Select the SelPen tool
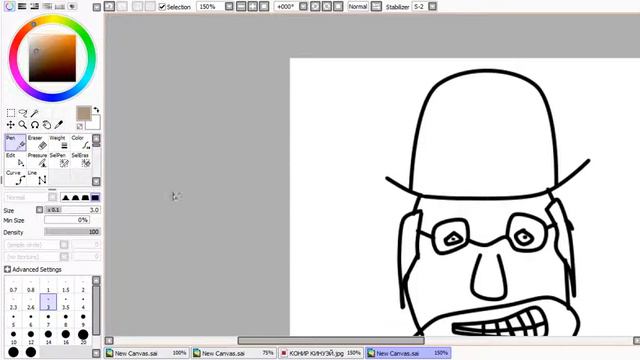Viewport: 640px width, 360px height. (59, 160)
